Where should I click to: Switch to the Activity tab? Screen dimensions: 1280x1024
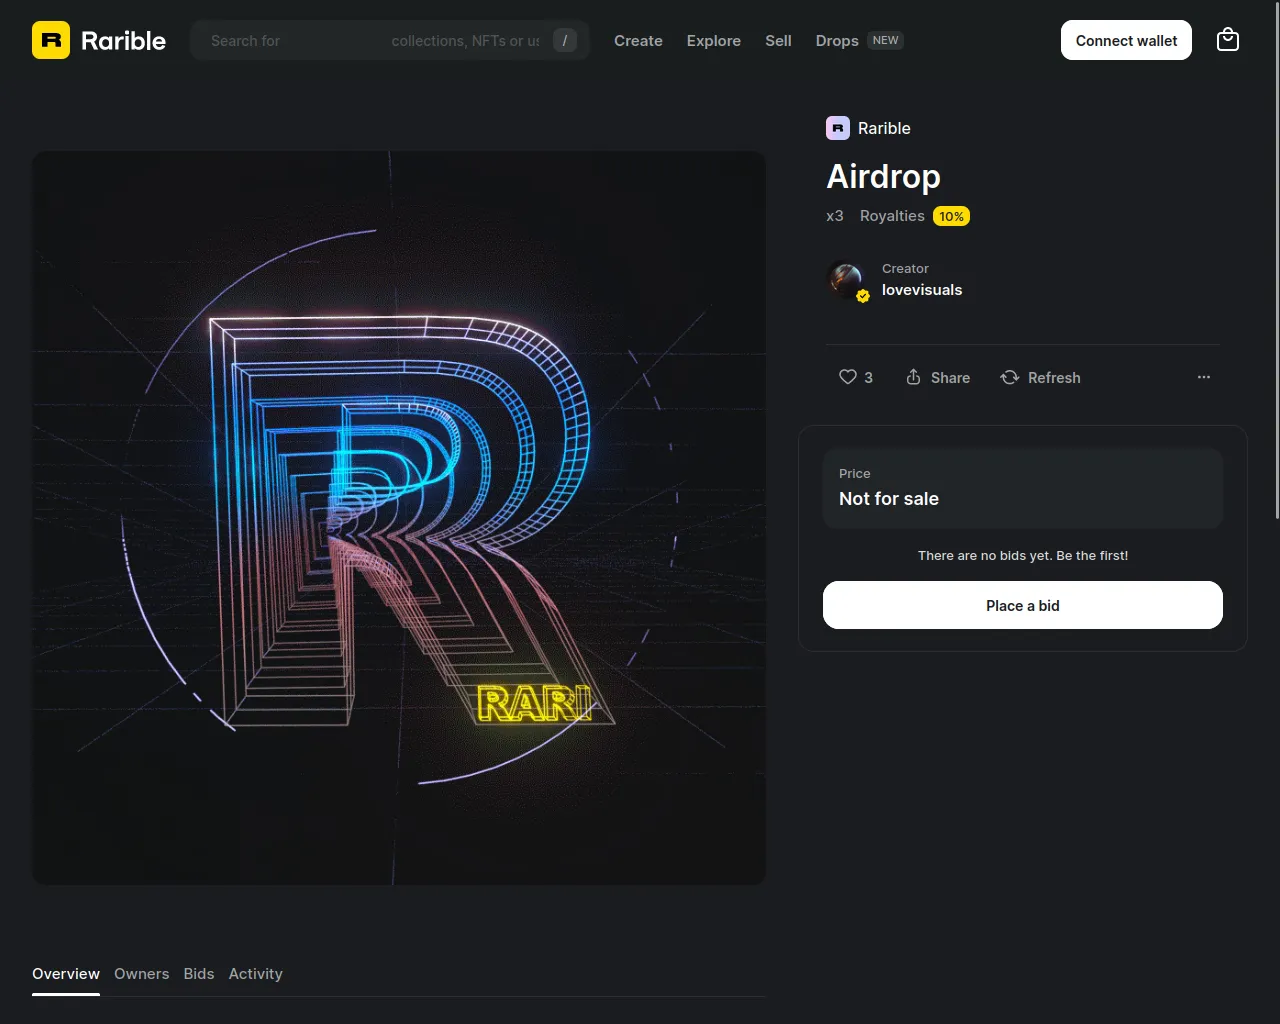point(256,973)
